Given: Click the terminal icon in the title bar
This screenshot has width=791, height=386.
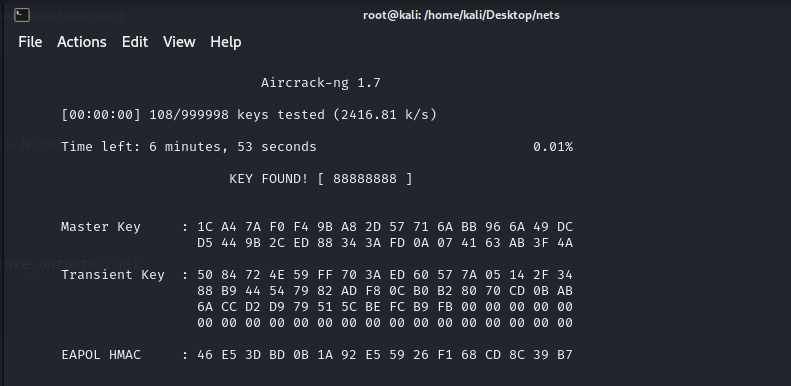Looking at the screenshot, I should point(22,15).
